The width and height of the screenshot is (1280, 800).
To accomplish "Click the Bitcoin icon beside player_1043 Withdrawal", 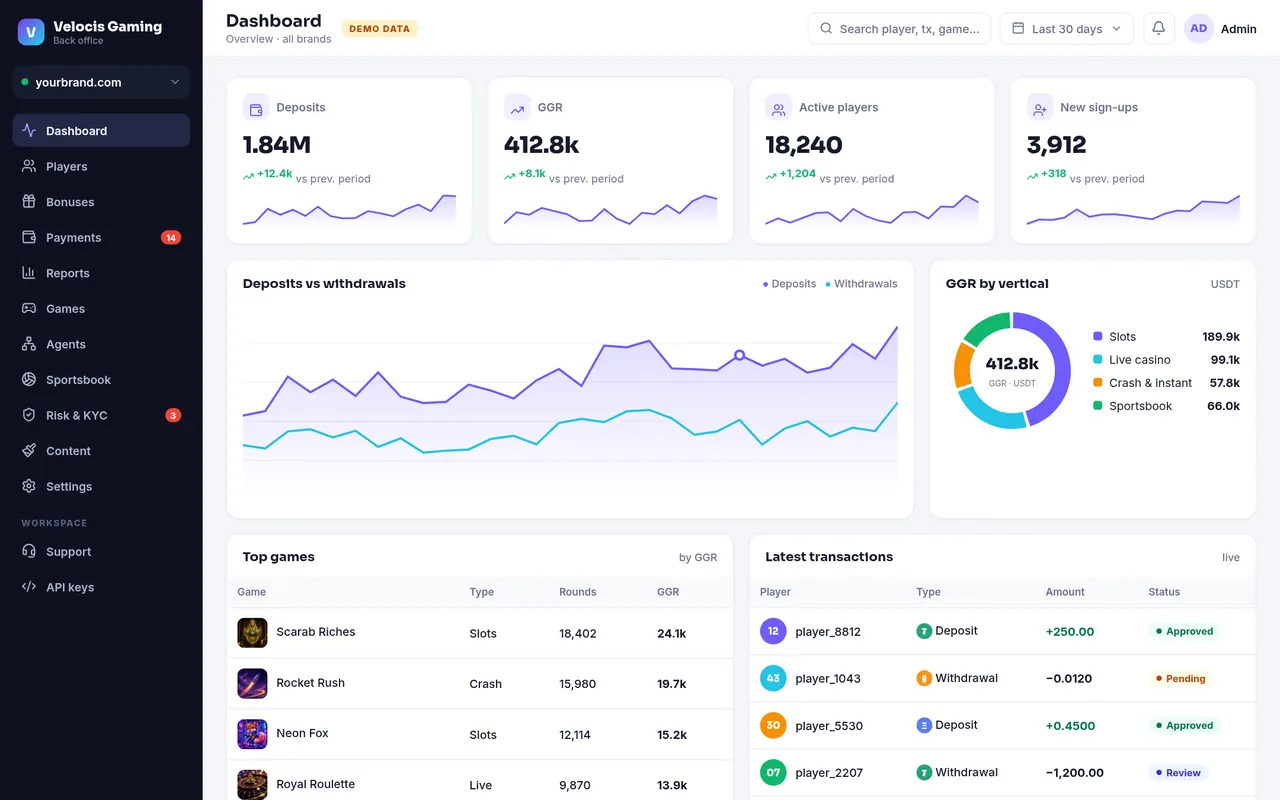I will (924, 678).
